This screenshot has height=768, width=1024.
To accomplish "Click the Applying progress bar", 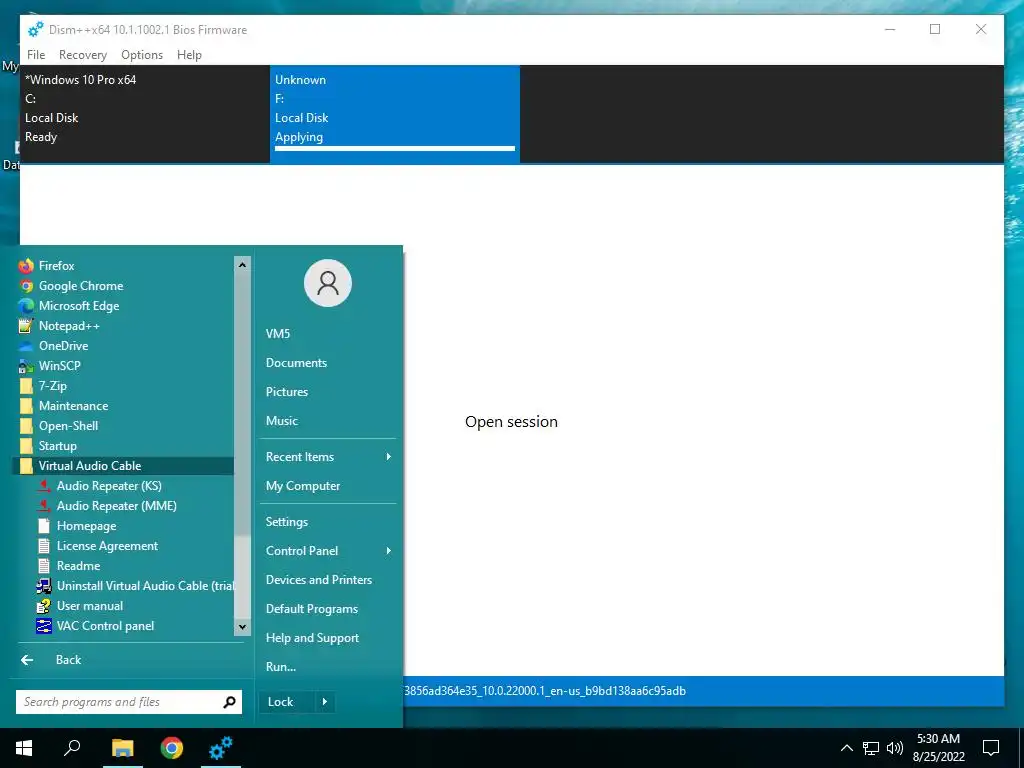I will tap(395, 149).
